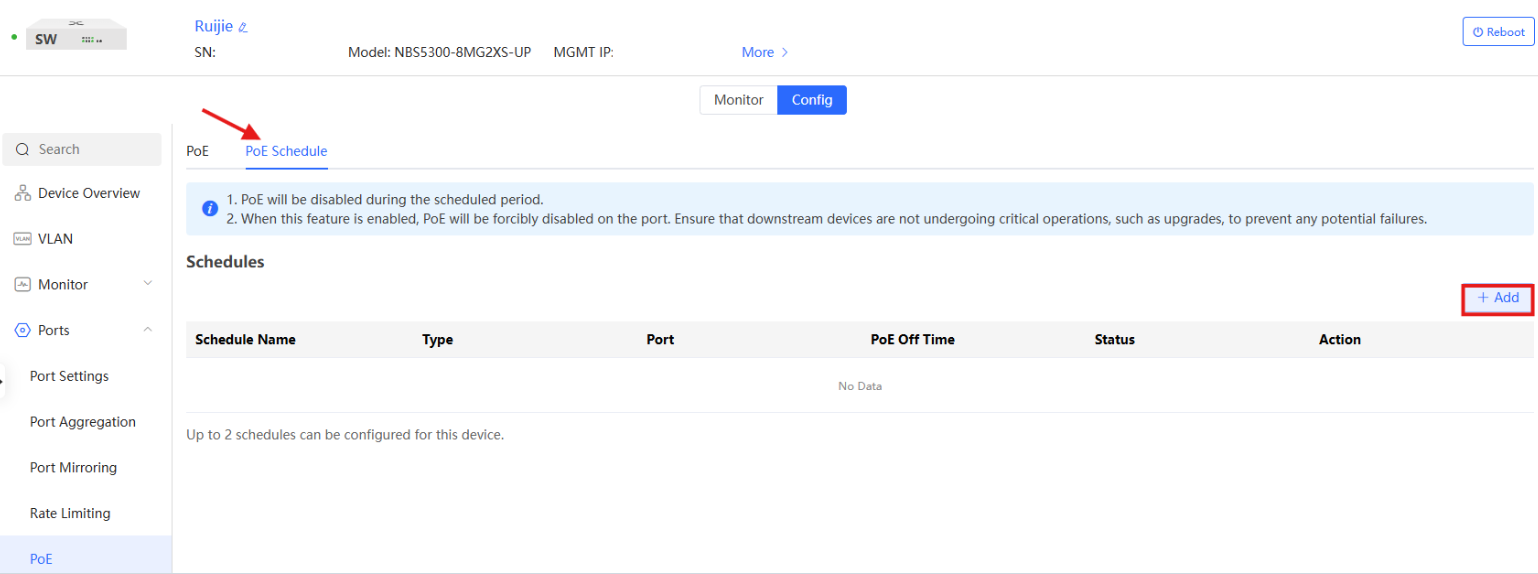Image resolution: width=1538 pixels, height=574 pixels.
Task: Expand device details with More chevron
Action: point(784,52)
